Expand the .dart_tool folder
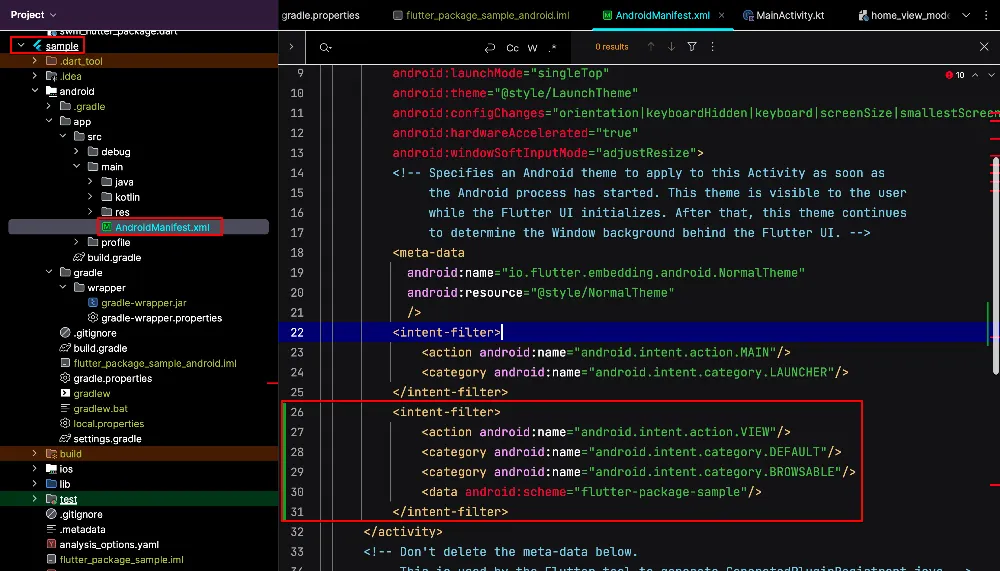Viewport: 1000px width, 571px height. [36, 61]
